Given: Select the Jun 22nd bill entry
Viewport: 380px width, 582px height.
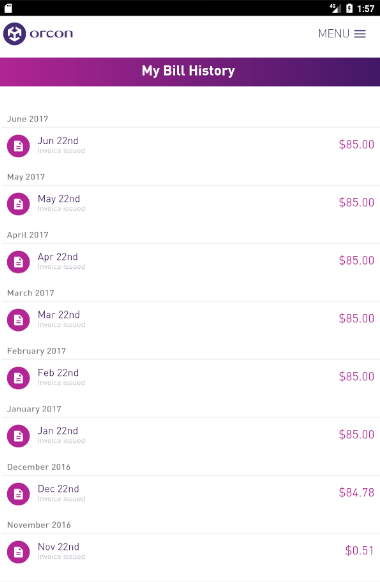Looking at the screenshot, I should point(190,146).
